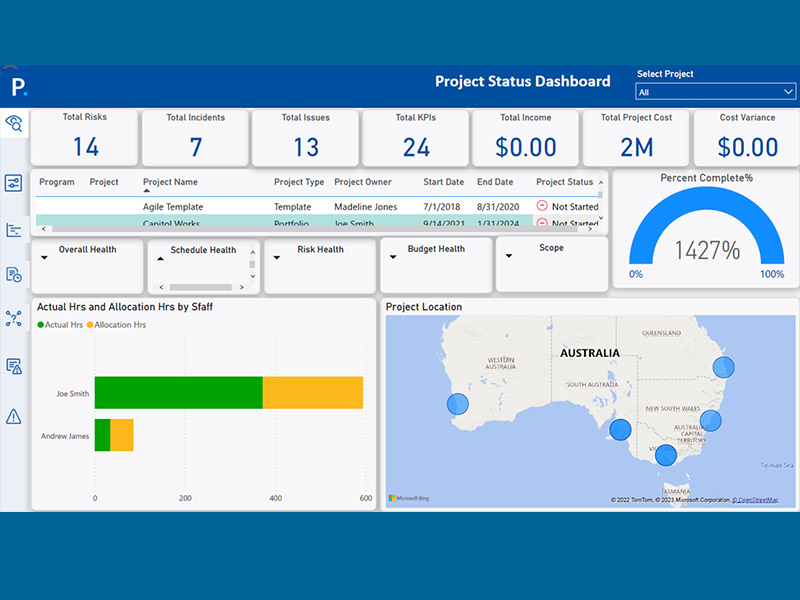Expand the Overall Health slicer arrow
The width and height of the screenshot is (800, 600).
point(44,258)
